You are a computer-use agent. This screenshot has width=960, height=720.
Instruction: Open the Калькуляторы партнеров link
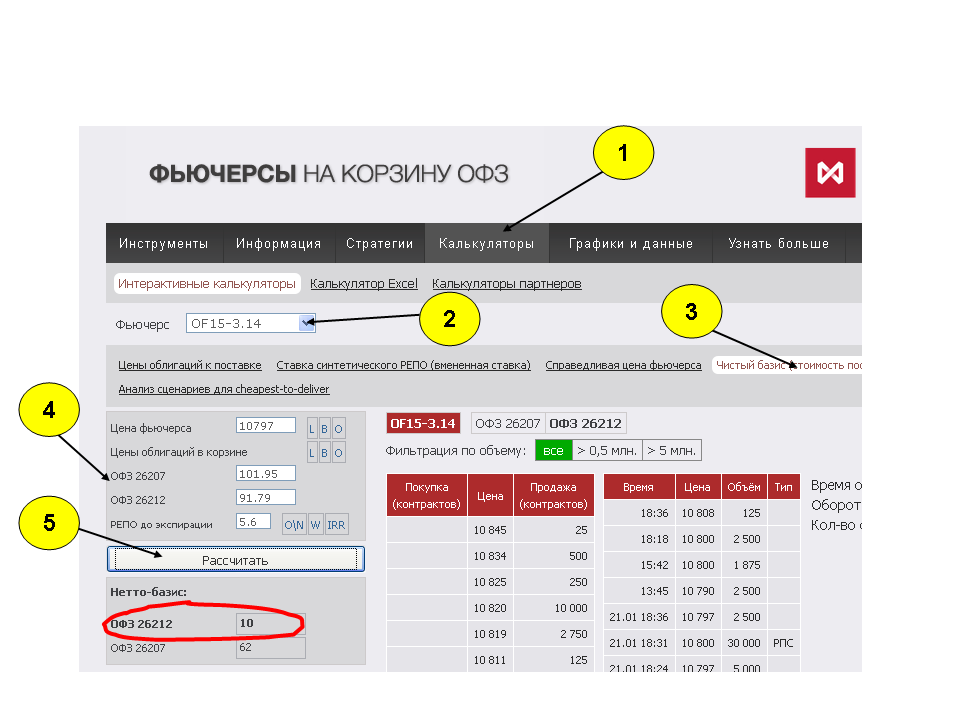click(506, 283)
